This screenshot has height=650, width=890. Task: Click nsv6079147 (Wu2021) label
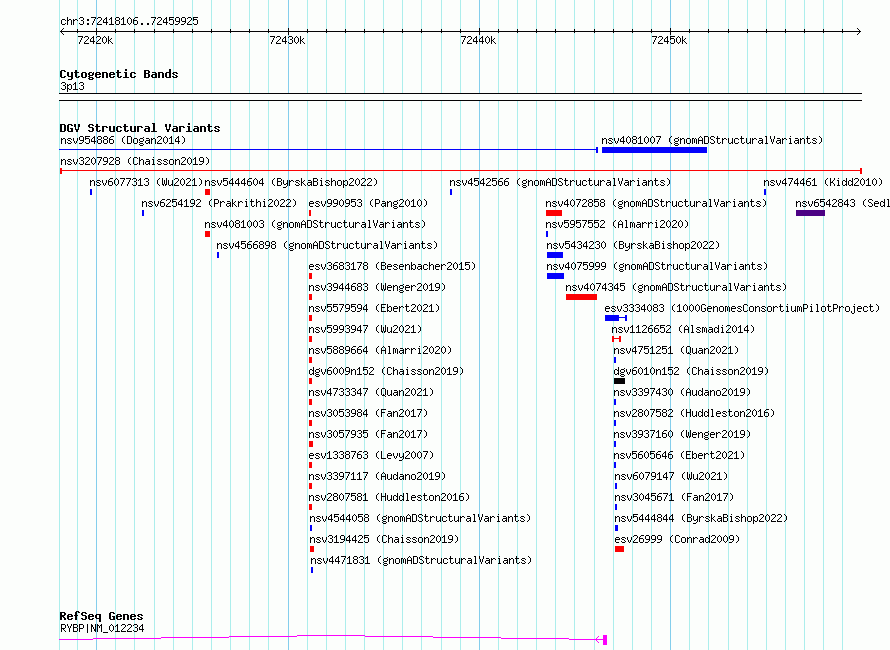(671, 476)
